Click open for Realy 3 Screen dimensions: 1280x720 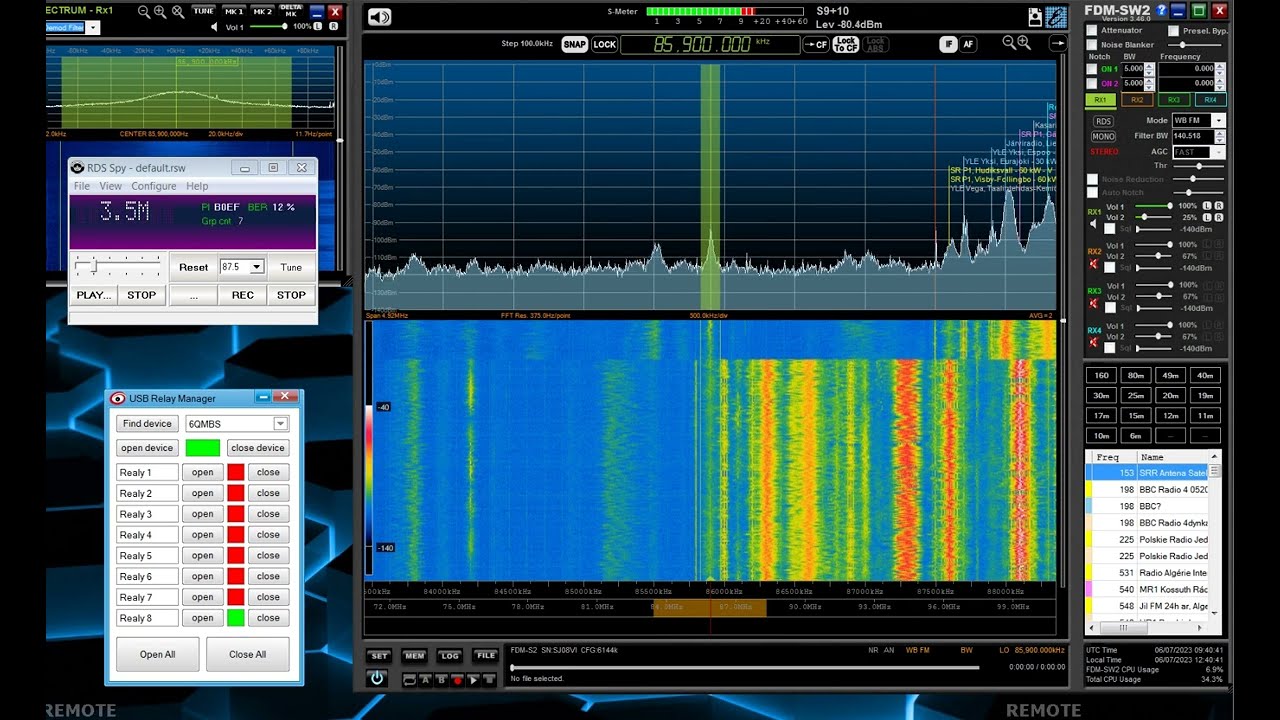(203, 514)
